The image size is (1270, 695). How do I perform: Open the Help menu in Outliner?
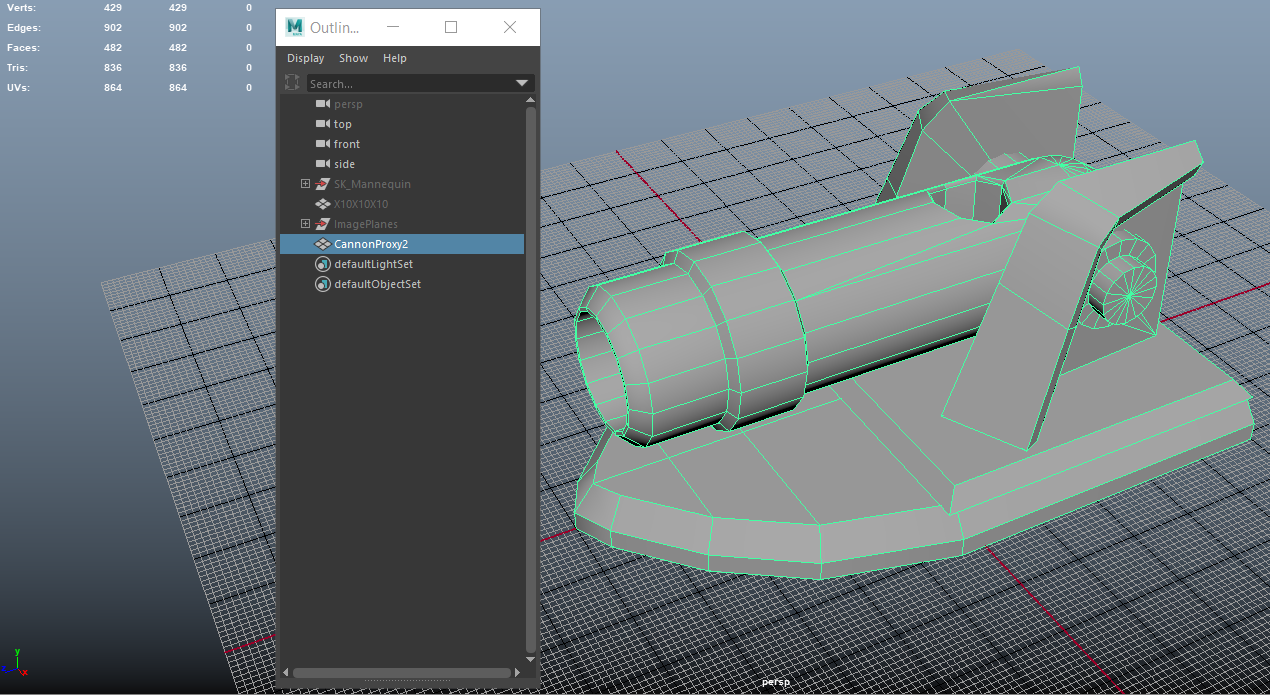(394, 58)
